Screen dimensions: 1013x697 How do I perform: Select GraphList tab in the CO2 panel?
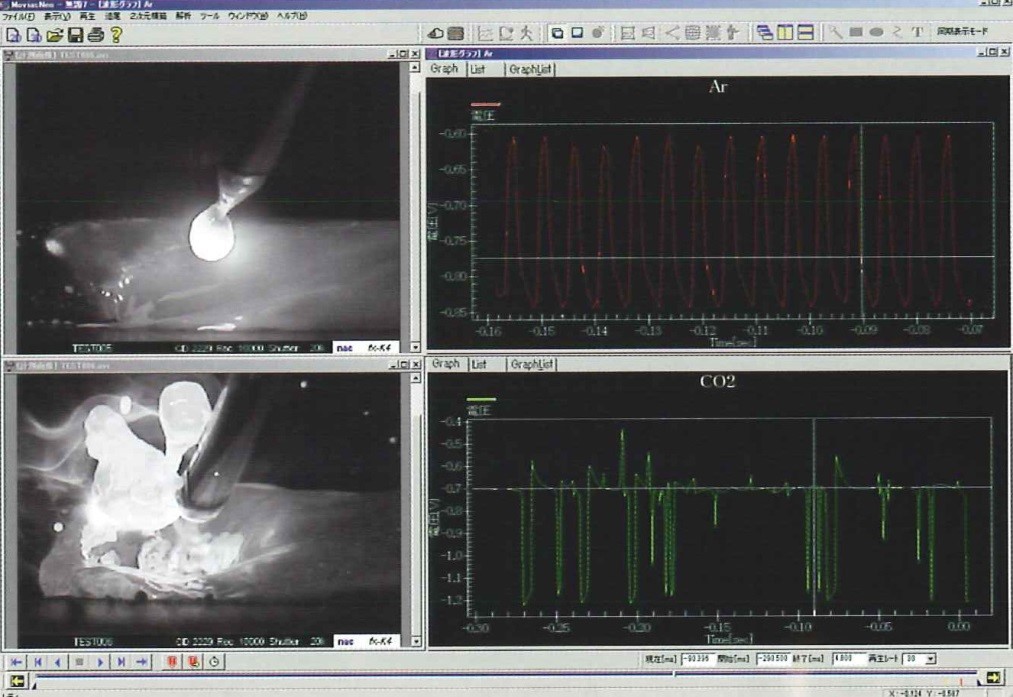coord(530,365)
